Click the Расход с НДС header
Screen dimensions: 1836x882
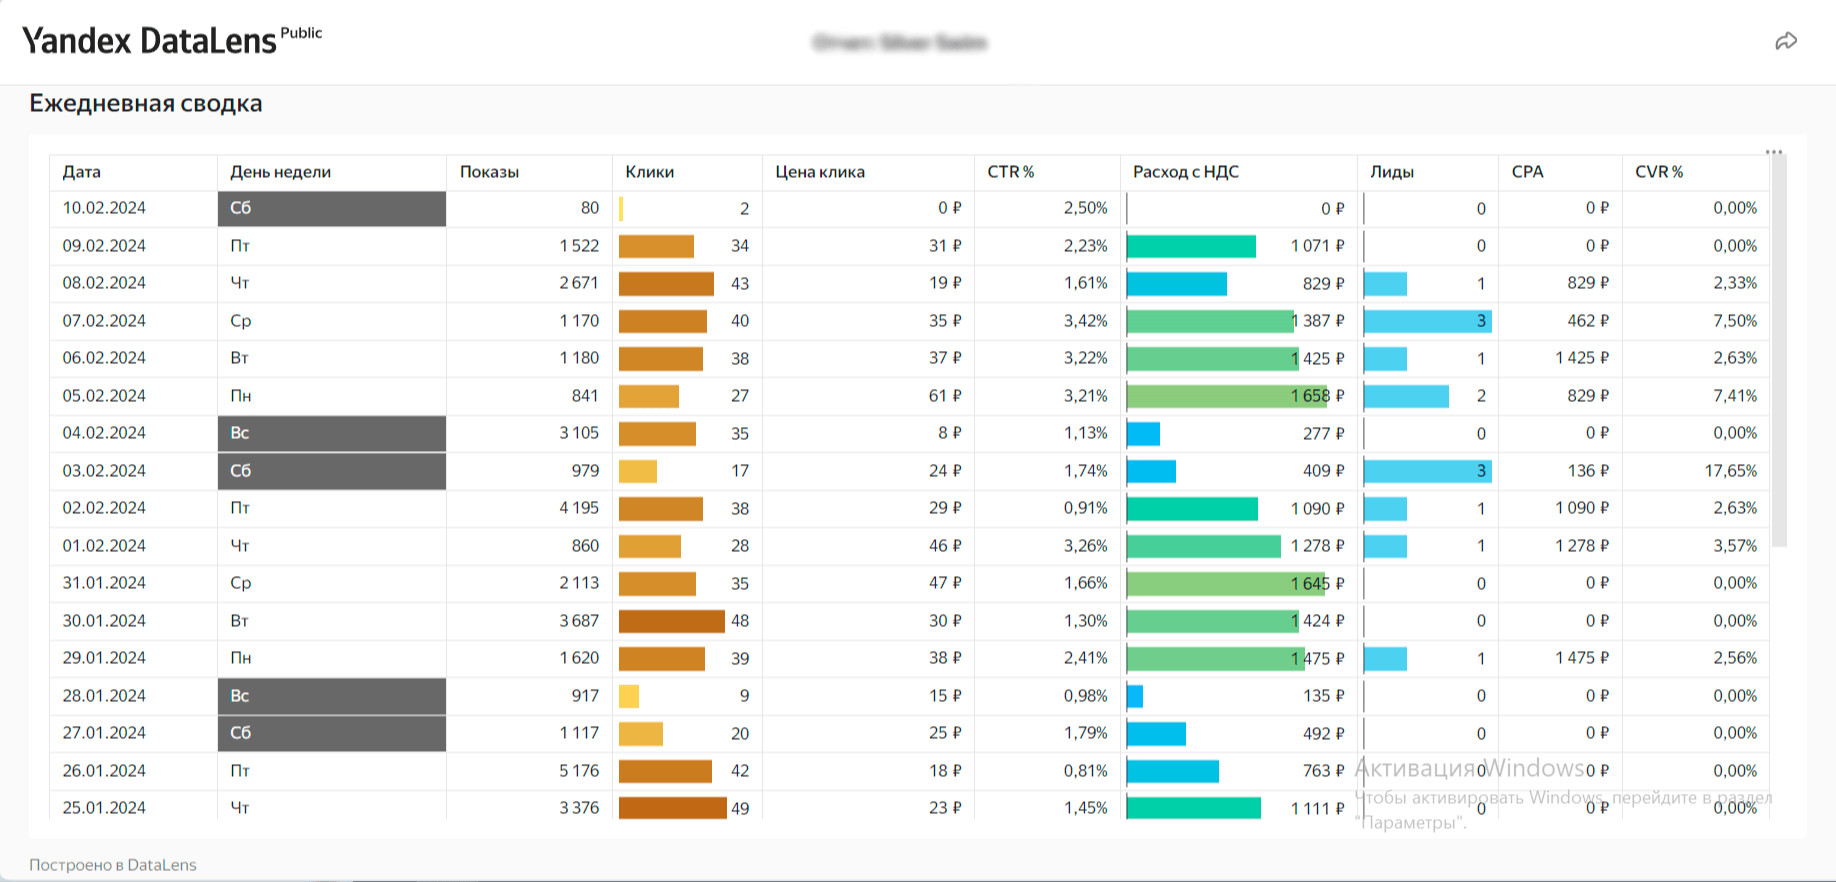1186,172
